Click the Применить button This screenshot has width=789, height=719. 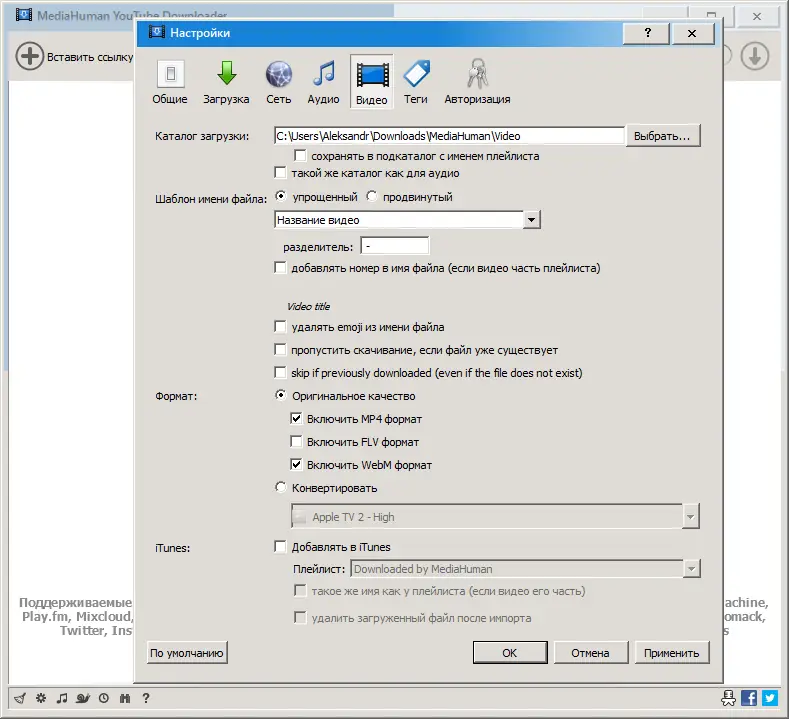[x=672, y=653]
